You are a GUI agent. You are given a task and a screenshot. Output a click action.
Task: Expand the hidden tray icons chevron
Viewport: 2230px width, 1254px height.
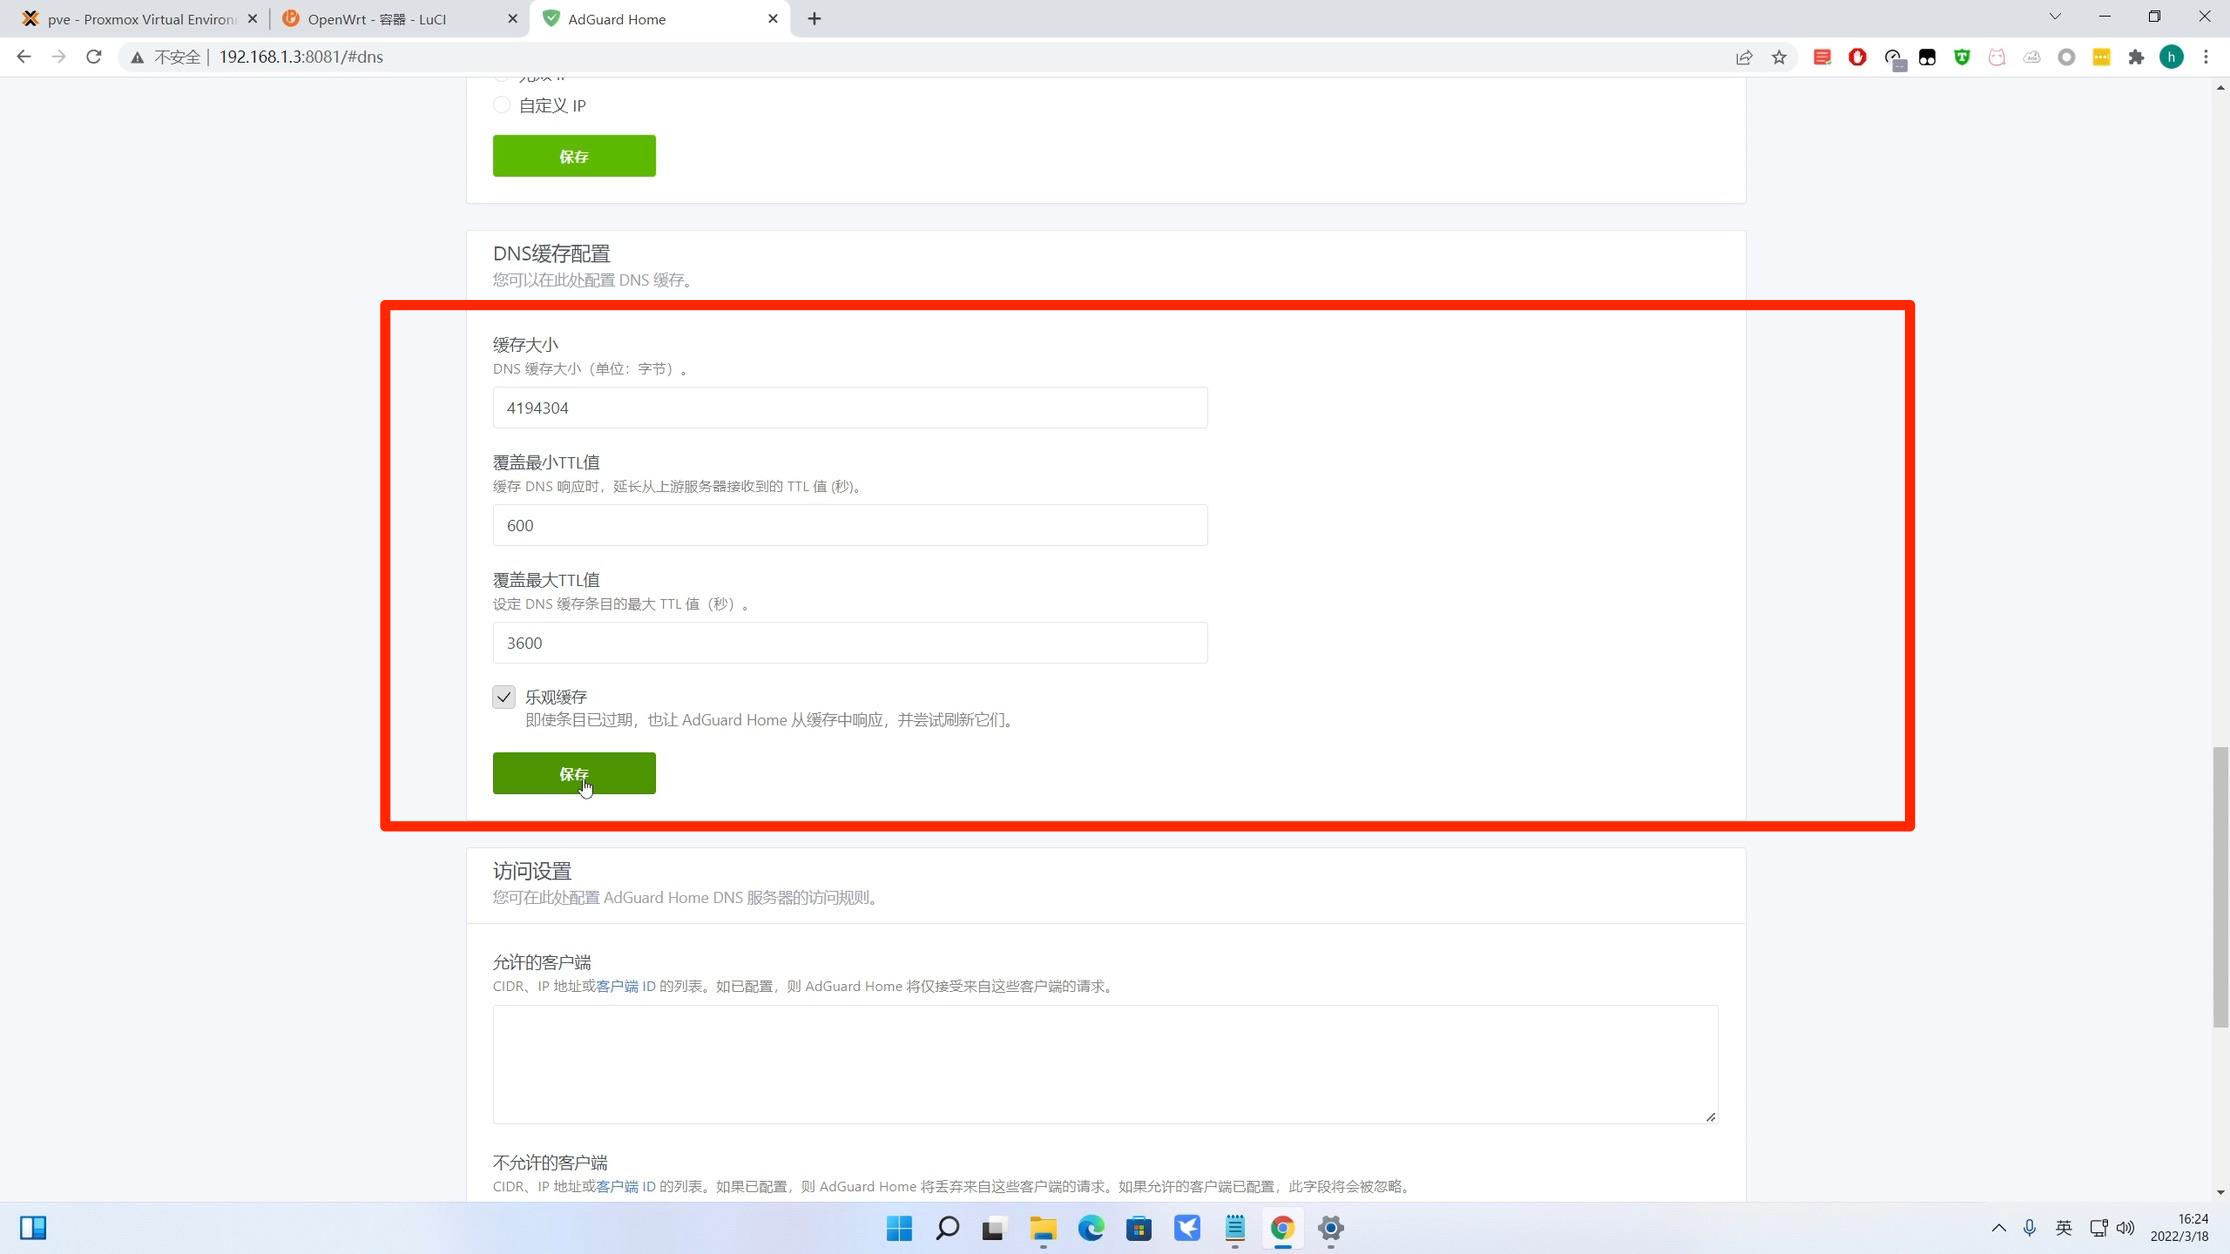[1999, 1228]
